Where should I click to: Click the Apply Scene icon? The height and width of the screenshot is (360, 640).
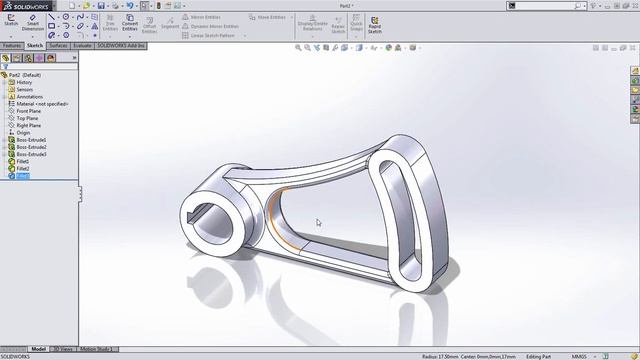(398, 48)
